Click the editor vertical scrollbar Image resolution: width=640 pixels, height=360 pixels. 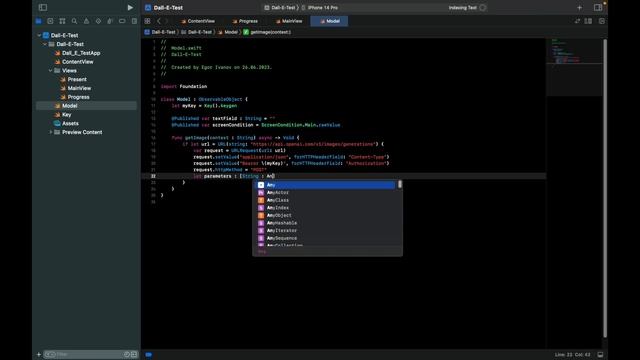(x=605, y=188)
